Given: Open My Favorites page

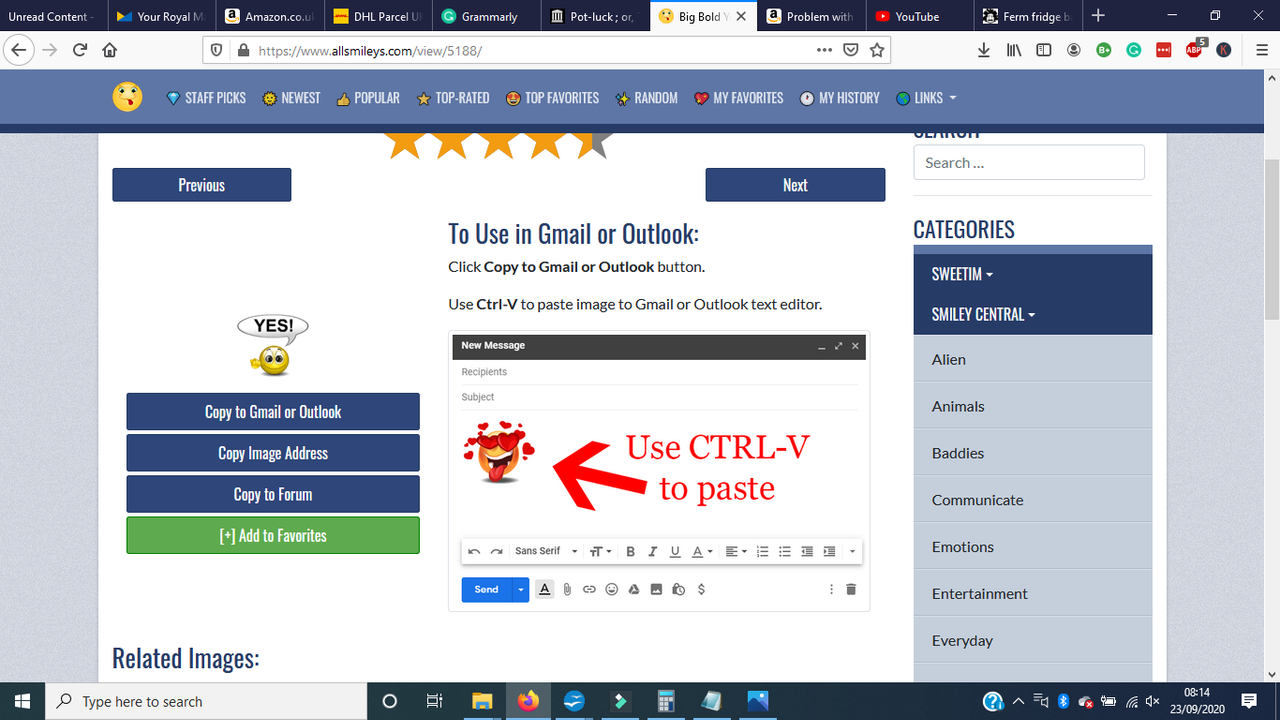Looking at the screenshot, I should 739,98.
